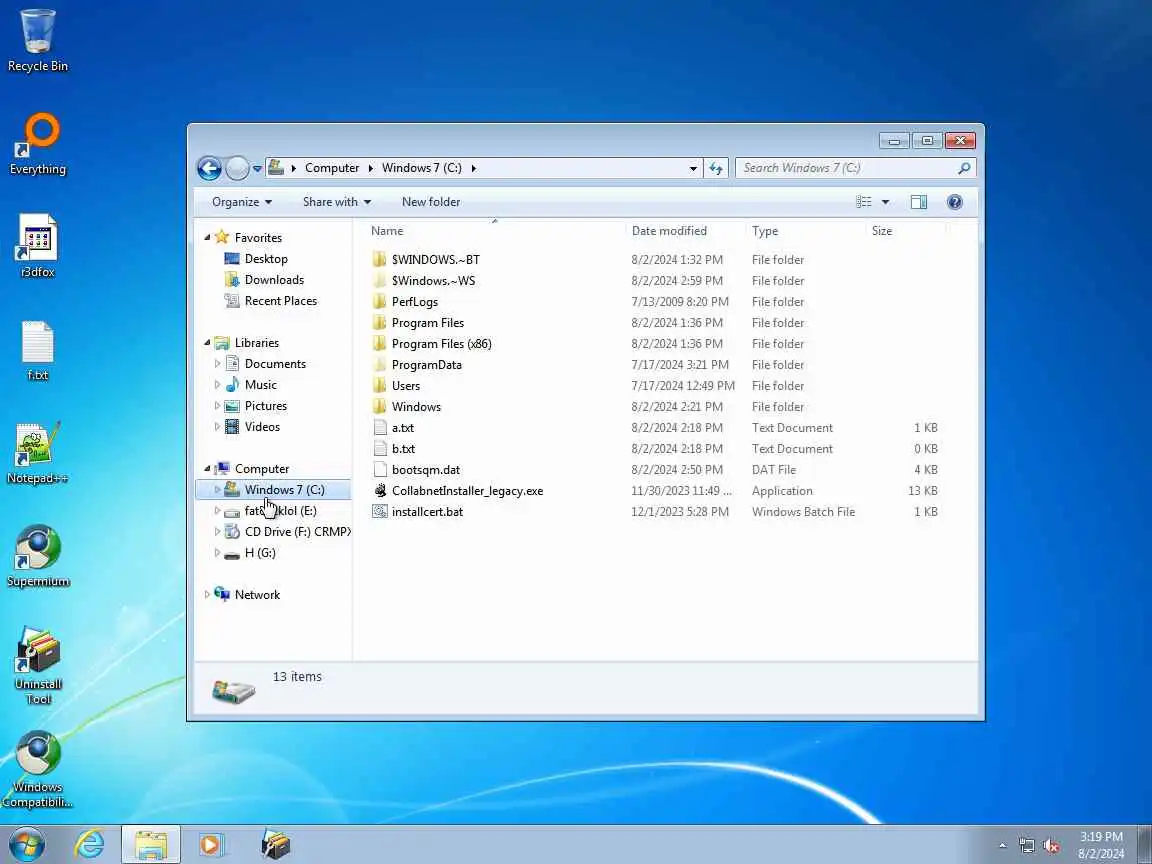Image resolution: width=1152 pixels, height=864 pixels.
Task: Toggle the preview pane button
Action: pyautogui.click(x=918, y=202)
